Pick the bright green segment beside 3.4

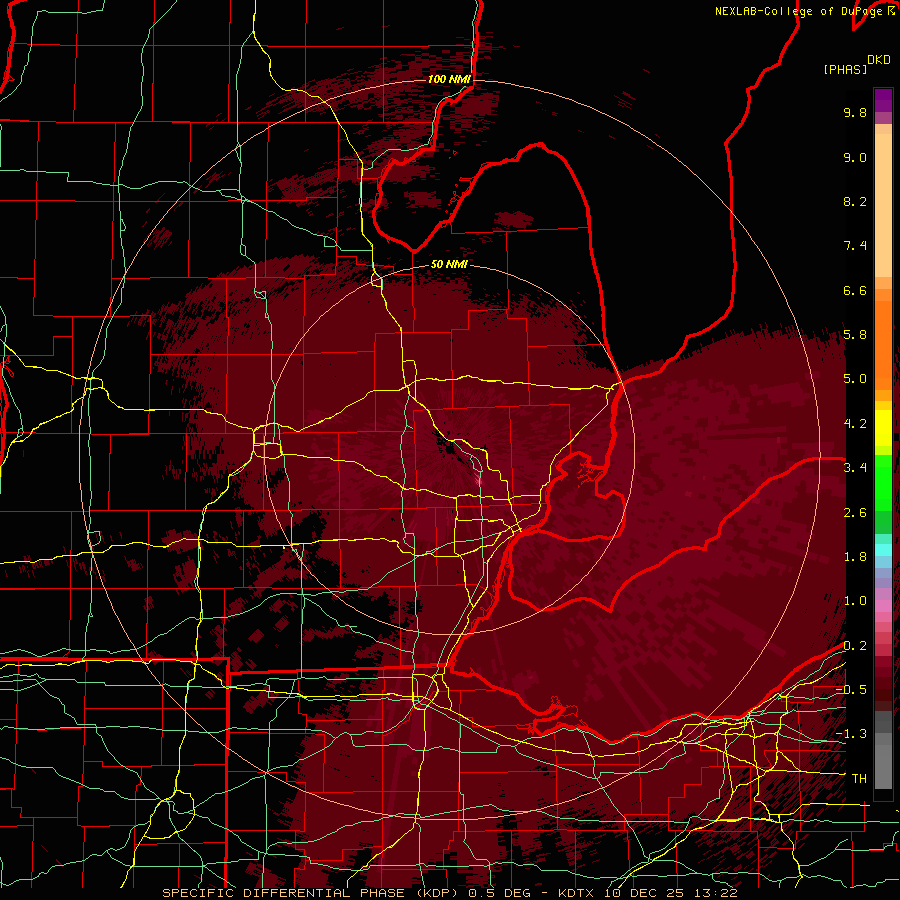(x=883, y=482)
